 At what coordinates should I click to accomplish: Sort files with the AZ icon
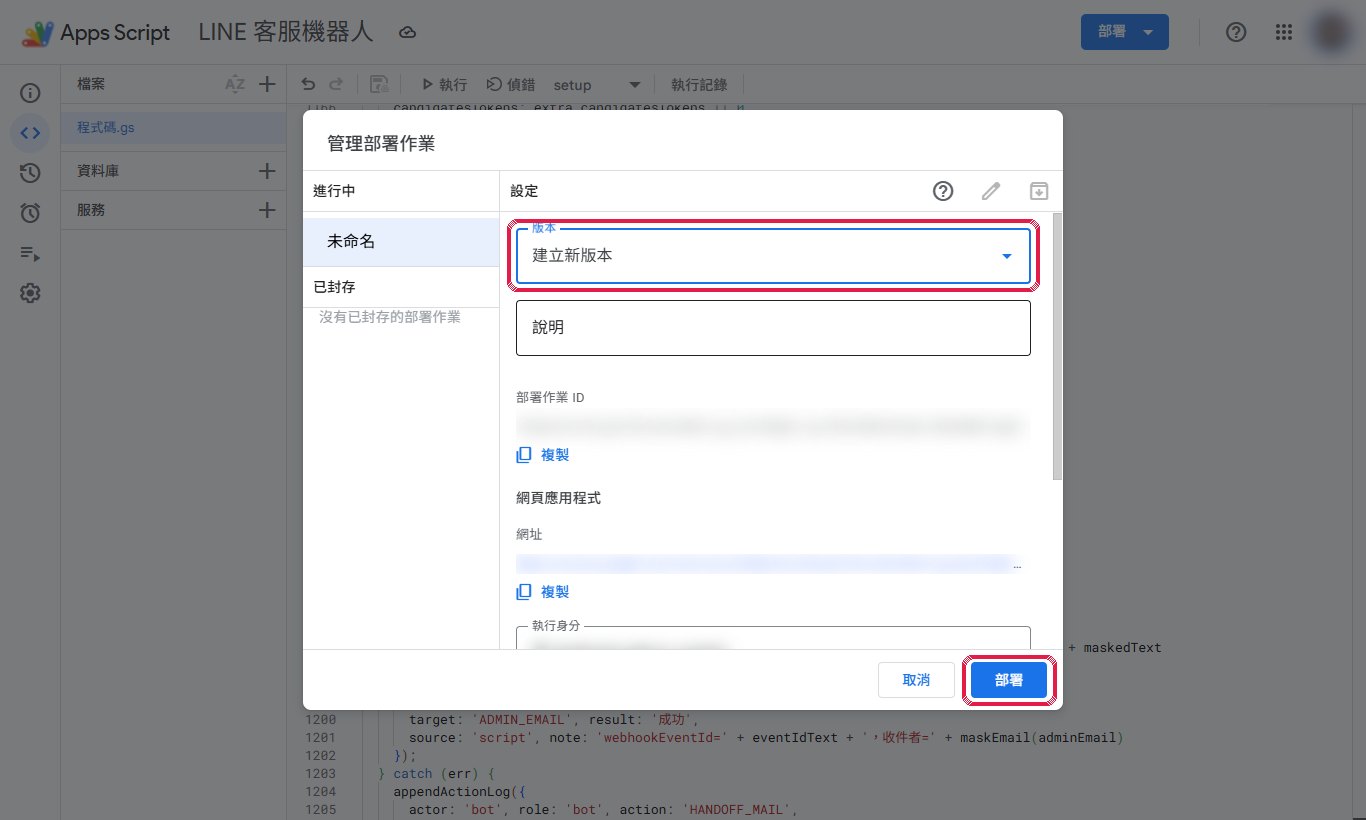click(x=235, y=85)
